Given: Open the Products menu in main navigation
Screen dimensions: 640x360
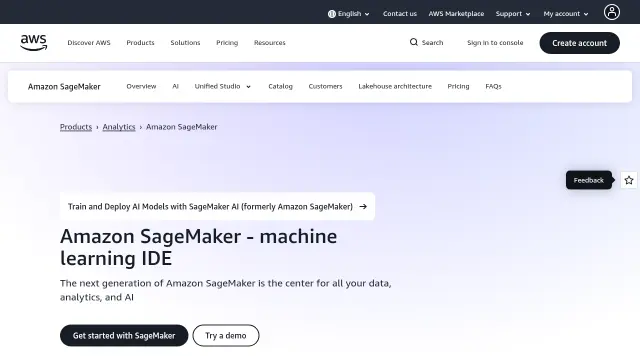Looking at the screenshot, I should click(x=140, y=43).
